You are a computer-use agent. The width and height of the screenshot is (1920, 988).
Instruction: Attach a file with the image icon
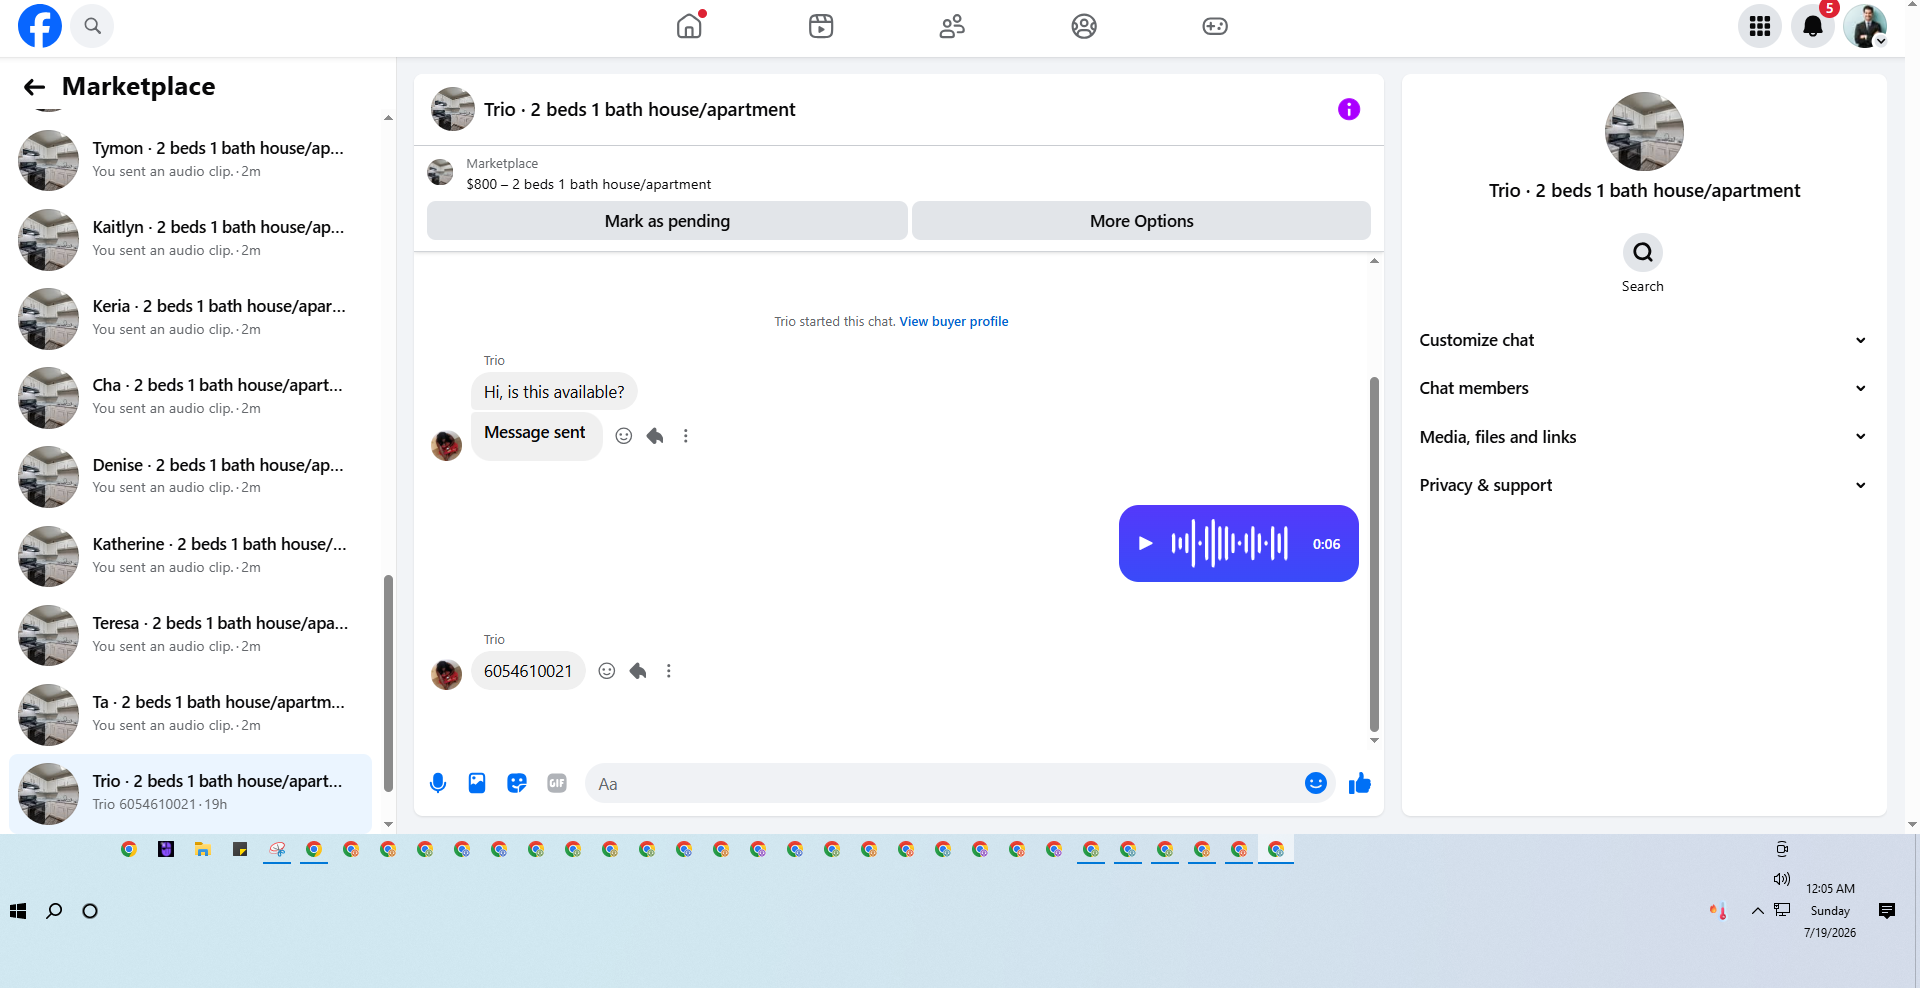[477, 783]
